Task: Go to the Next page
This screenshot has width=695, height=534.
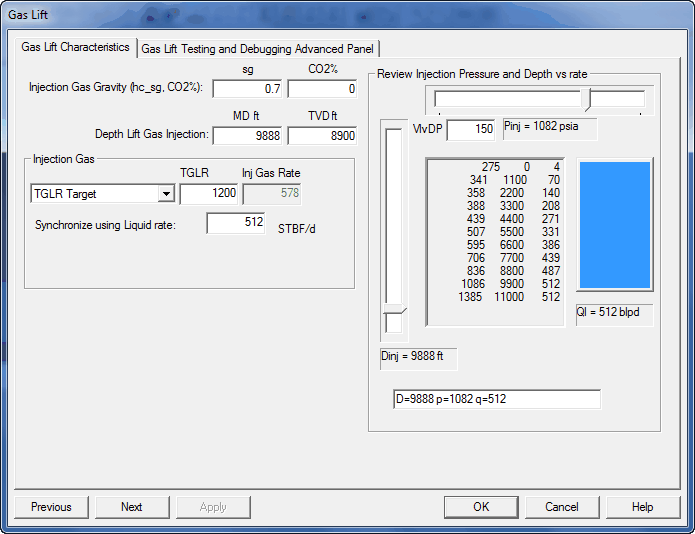Action: click(x=131, y=507)
